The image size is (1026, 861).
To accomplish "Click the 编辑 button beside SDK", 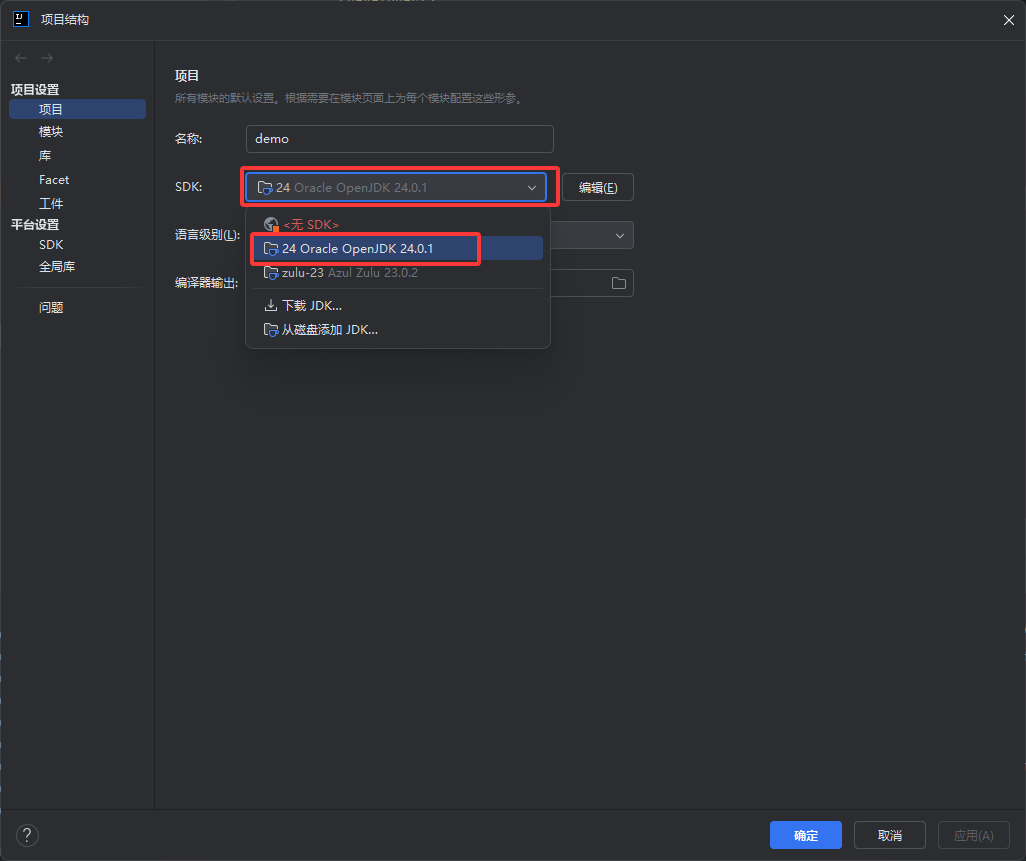I will [597, 188].
